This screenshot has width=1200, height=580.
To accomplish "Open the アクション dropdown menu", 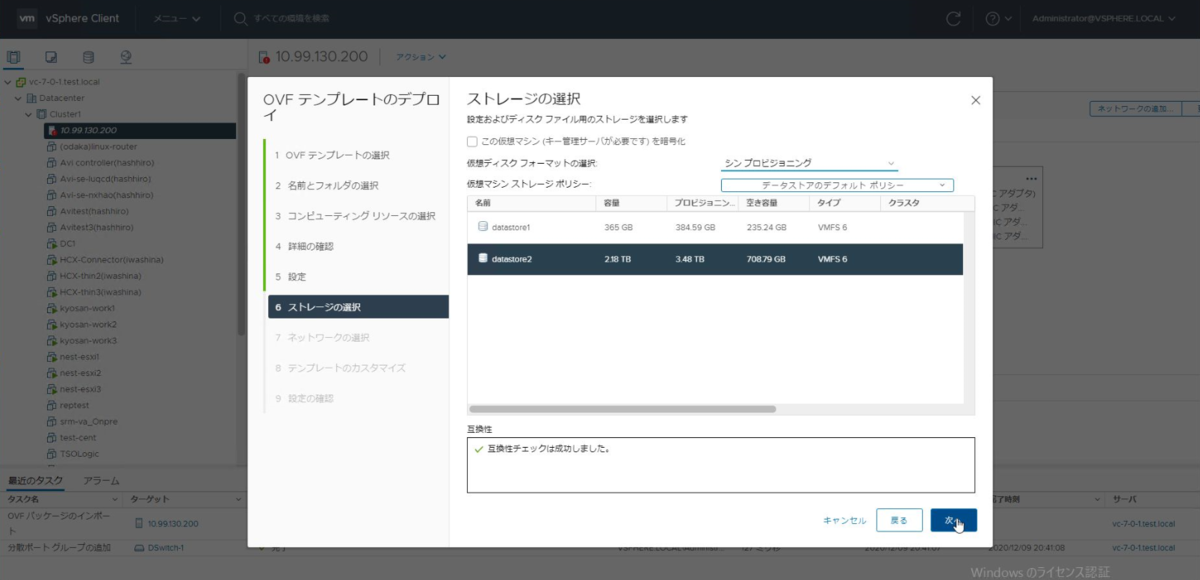I will (421, 57).
